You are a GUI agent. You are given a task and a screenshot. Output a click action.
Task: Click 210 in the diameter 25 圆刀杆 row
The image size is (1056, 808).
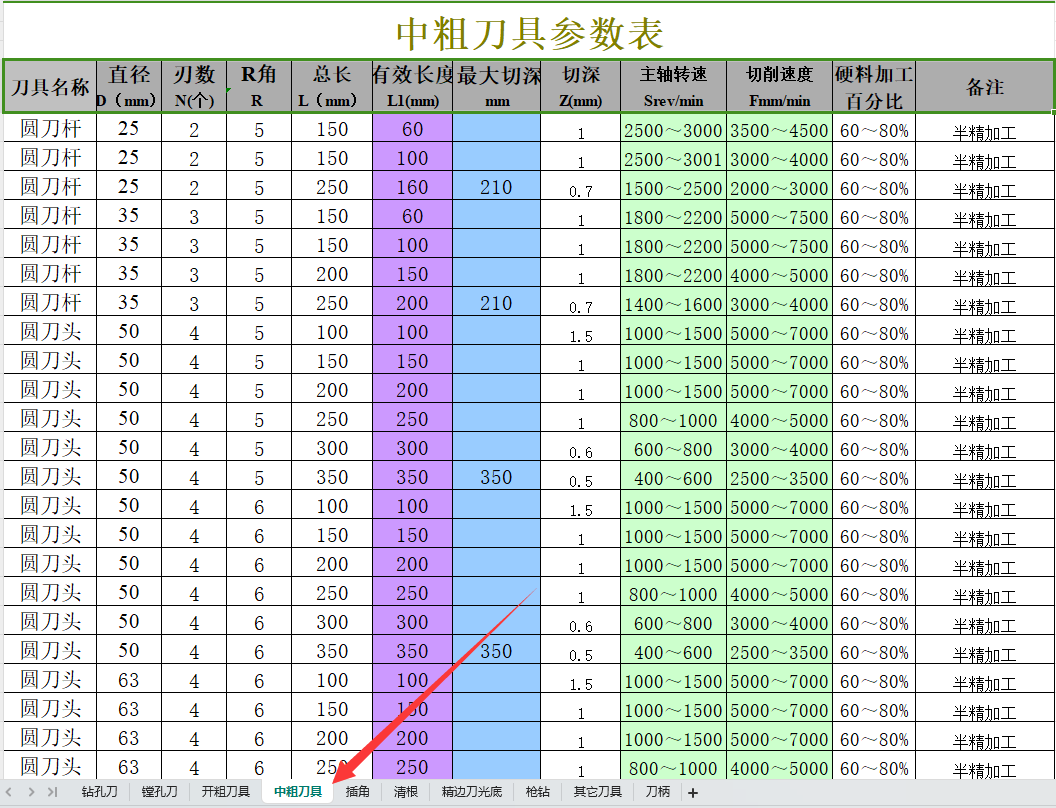[x=497, y=187]
